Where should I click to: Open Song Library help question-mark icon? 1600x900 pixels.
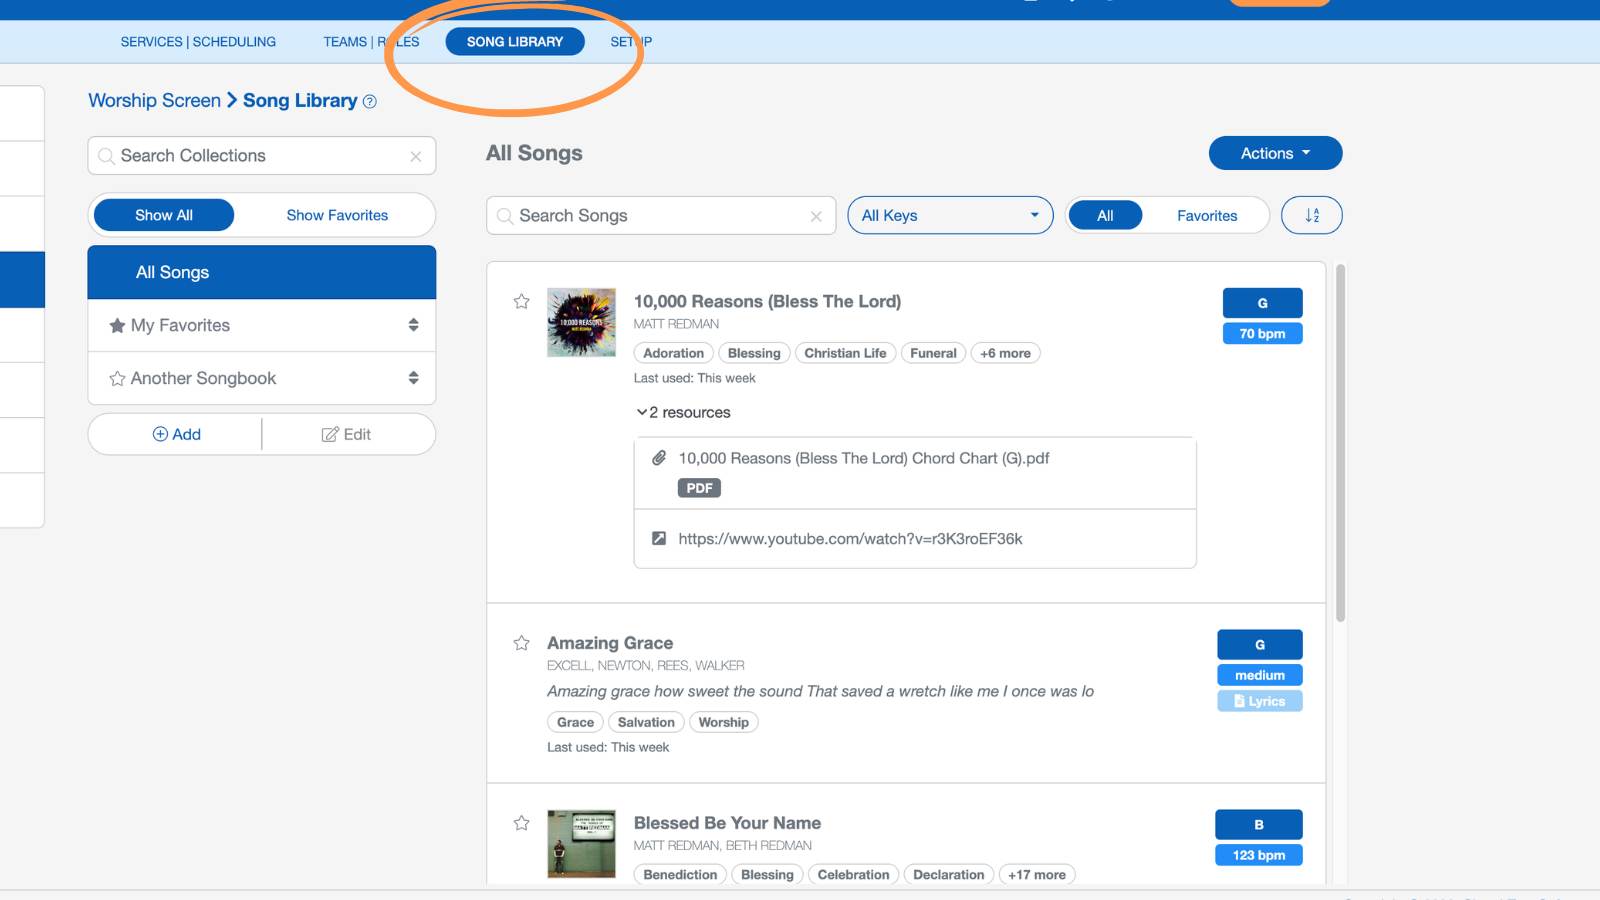tap(370, 101)
